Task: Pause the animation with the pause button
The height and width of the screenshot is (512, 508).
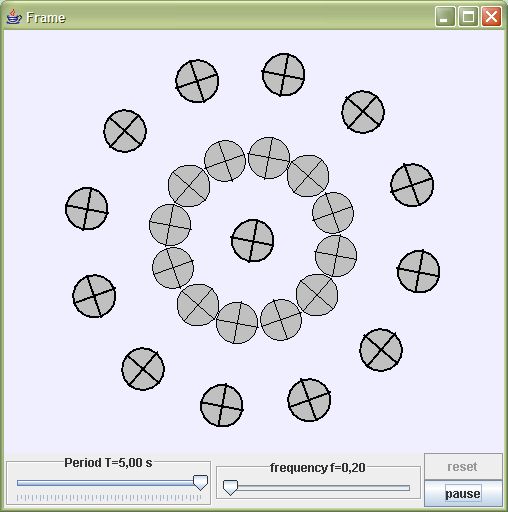Action: pos(463,494)
